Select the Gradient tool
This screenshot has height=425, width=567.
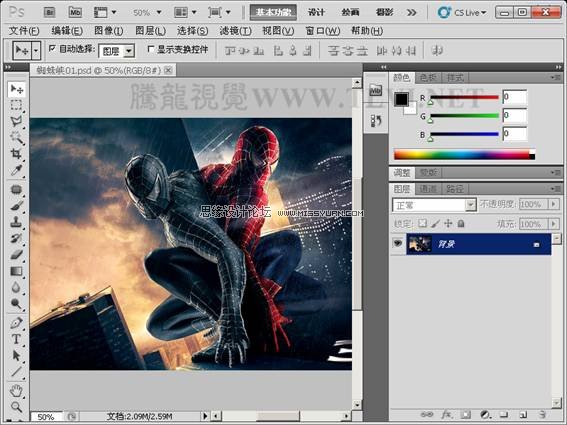[16, 271]
